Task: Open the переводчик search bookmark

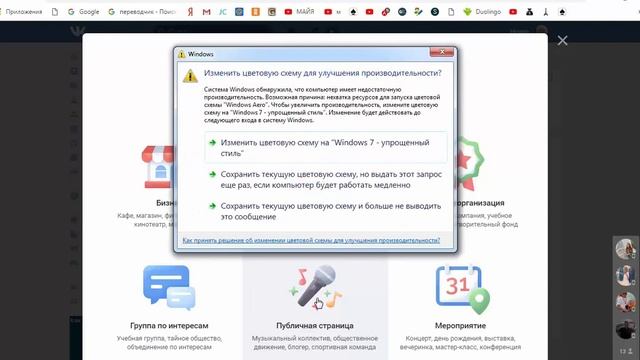Action: tap(142, 12)
